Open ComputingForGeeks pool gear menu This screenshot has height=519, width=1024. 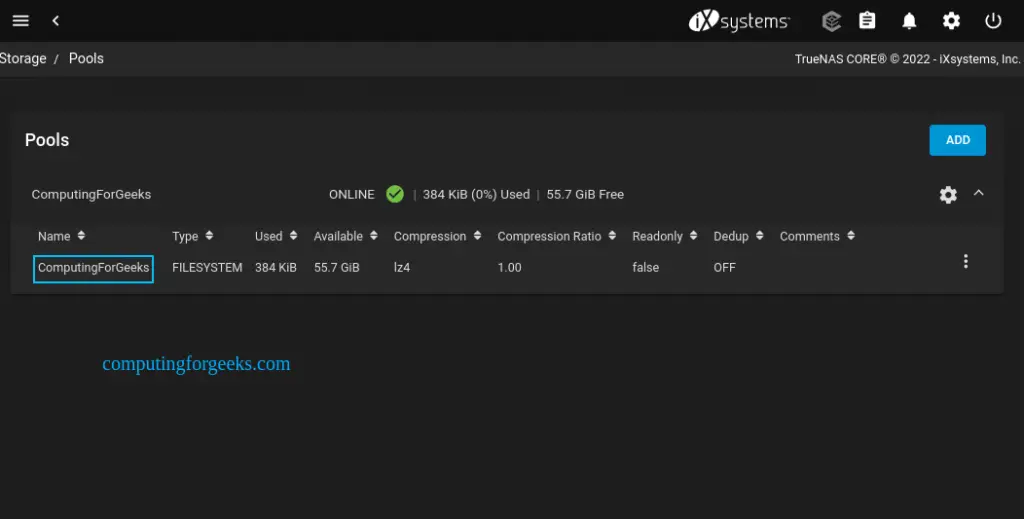coord(948,195)
